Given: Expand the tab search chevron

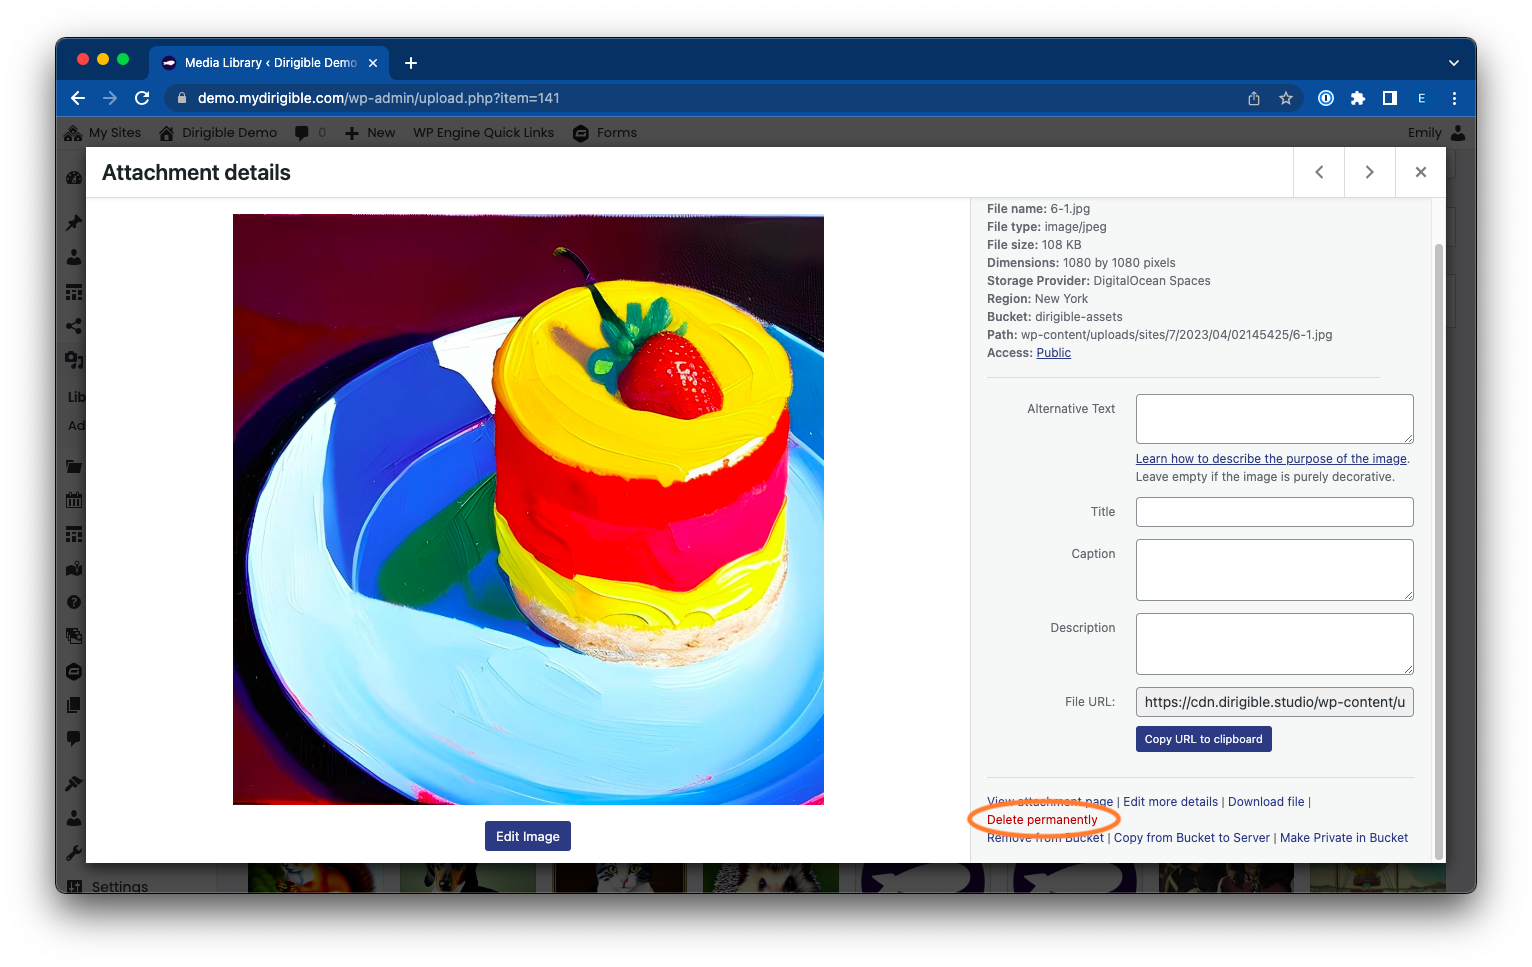Looking at the screenshot, I should pyautogui.click(x=1454, y=62).
